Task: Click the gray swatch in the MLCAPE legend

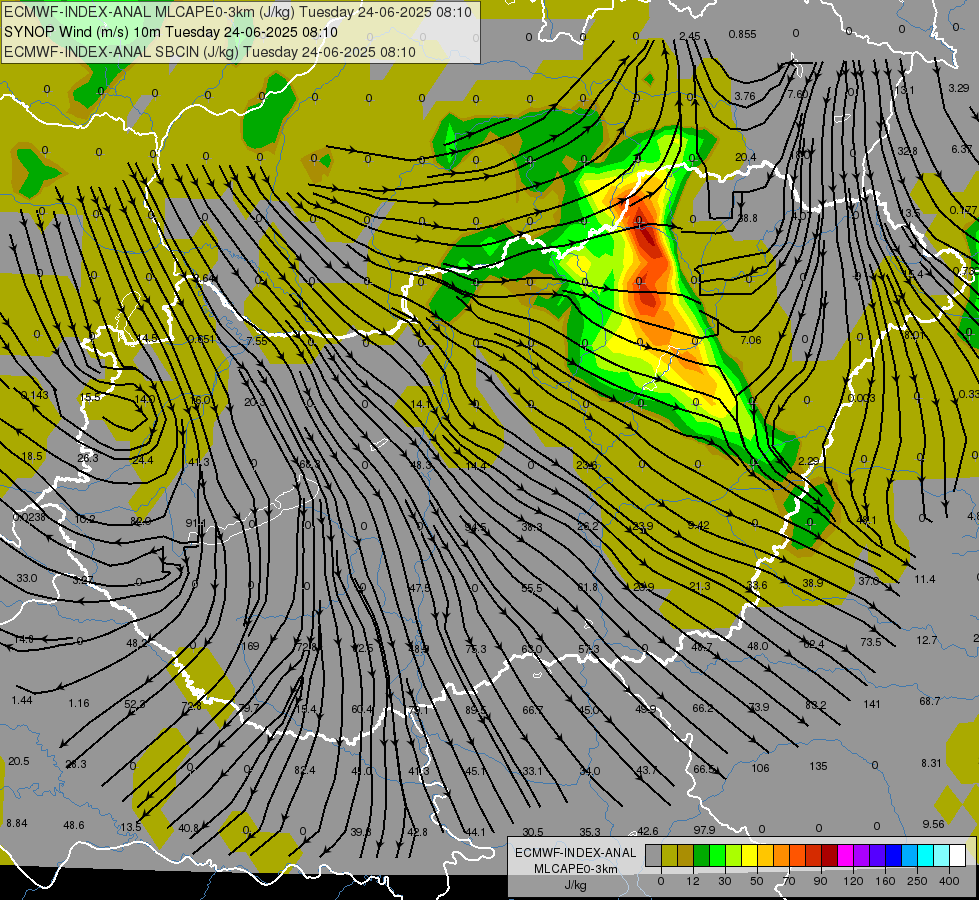Action: point(653,855)
